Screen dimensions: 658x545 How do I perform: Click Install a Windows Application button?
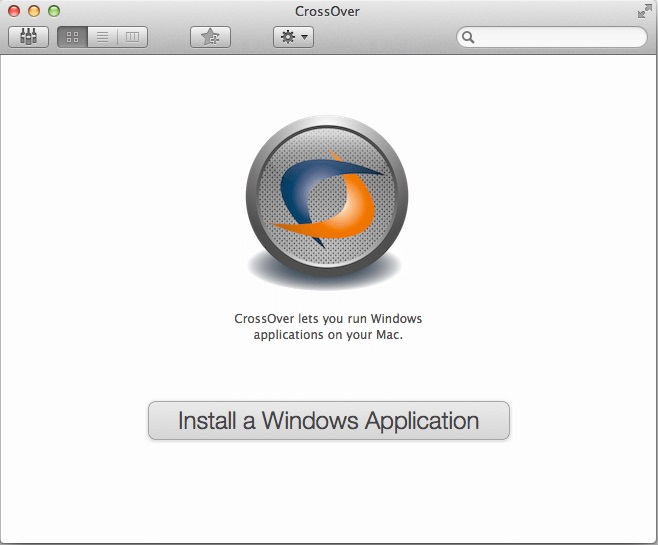[329, 420]
